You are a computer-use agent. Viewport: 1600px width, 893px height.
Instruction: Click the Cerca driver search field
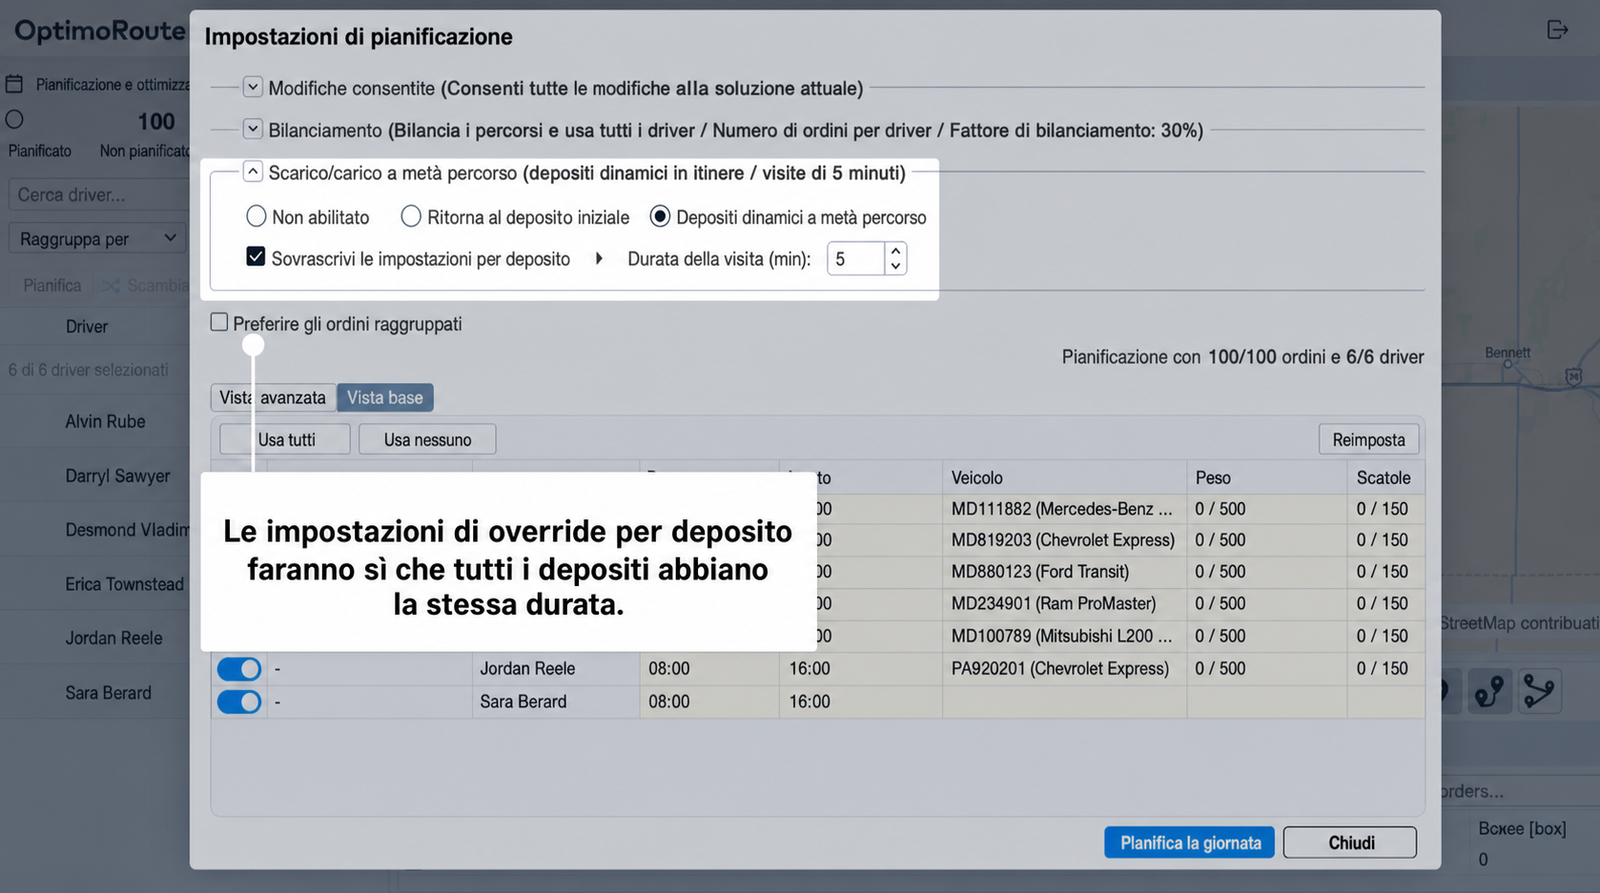pos(98,195)
